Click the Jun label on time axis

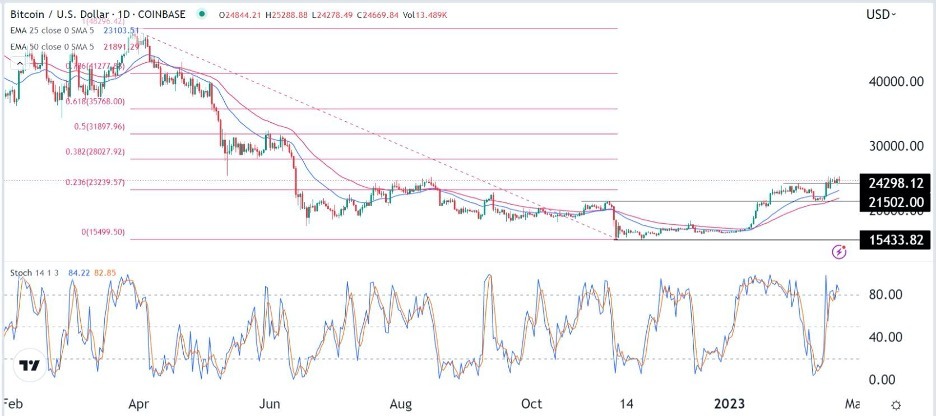point(272,405)
